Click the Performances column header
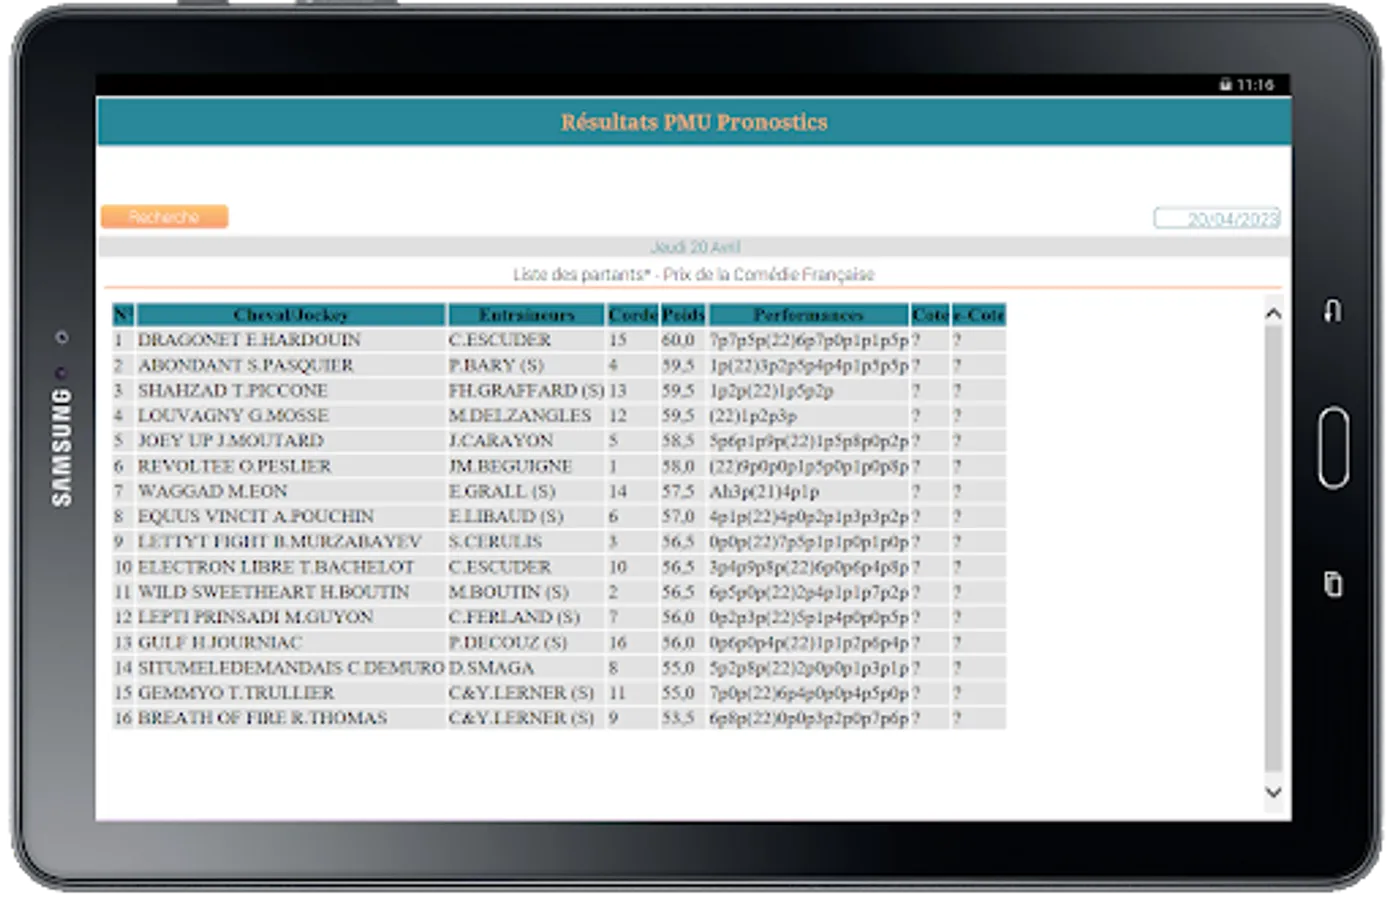 click(x=809, y=315)
